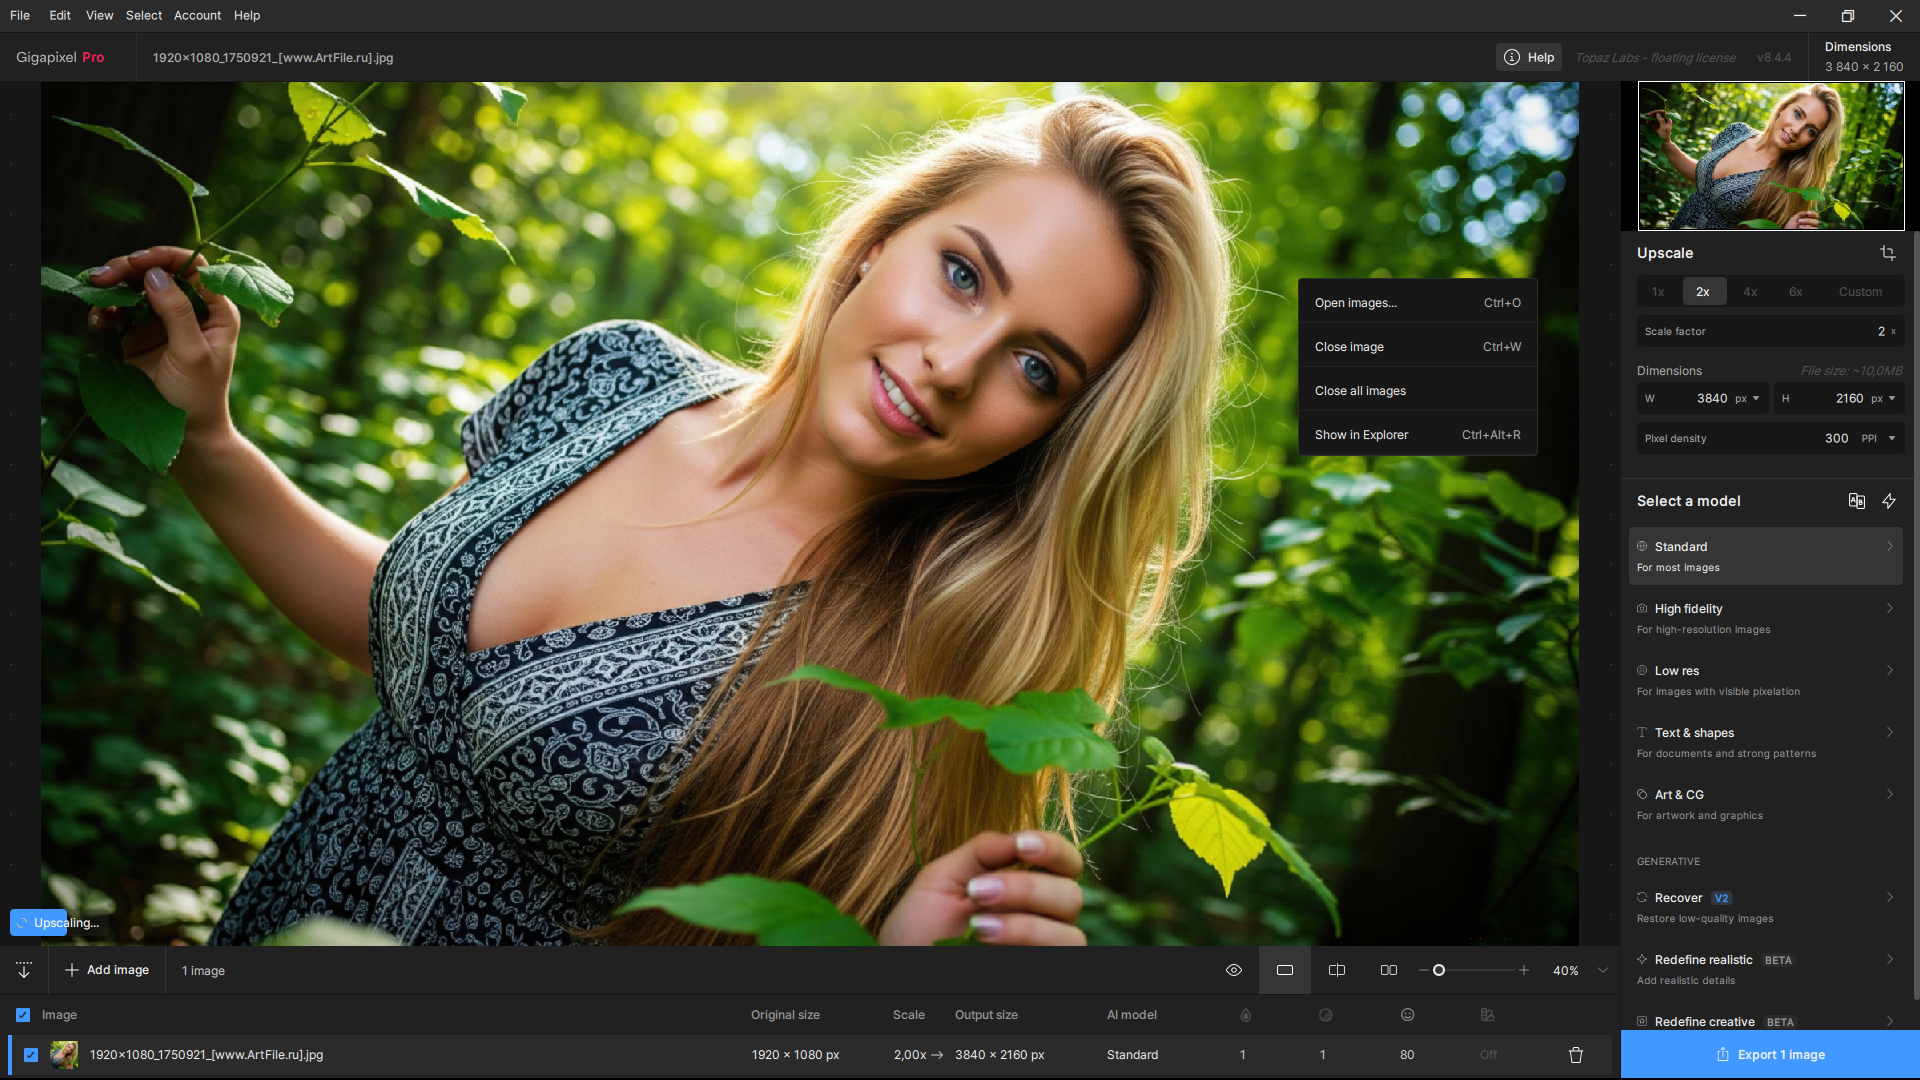Viewport: 1920px width, 1080px height.
Task: Click the crop icon next to Upscale
Action: coord(1887,253)
